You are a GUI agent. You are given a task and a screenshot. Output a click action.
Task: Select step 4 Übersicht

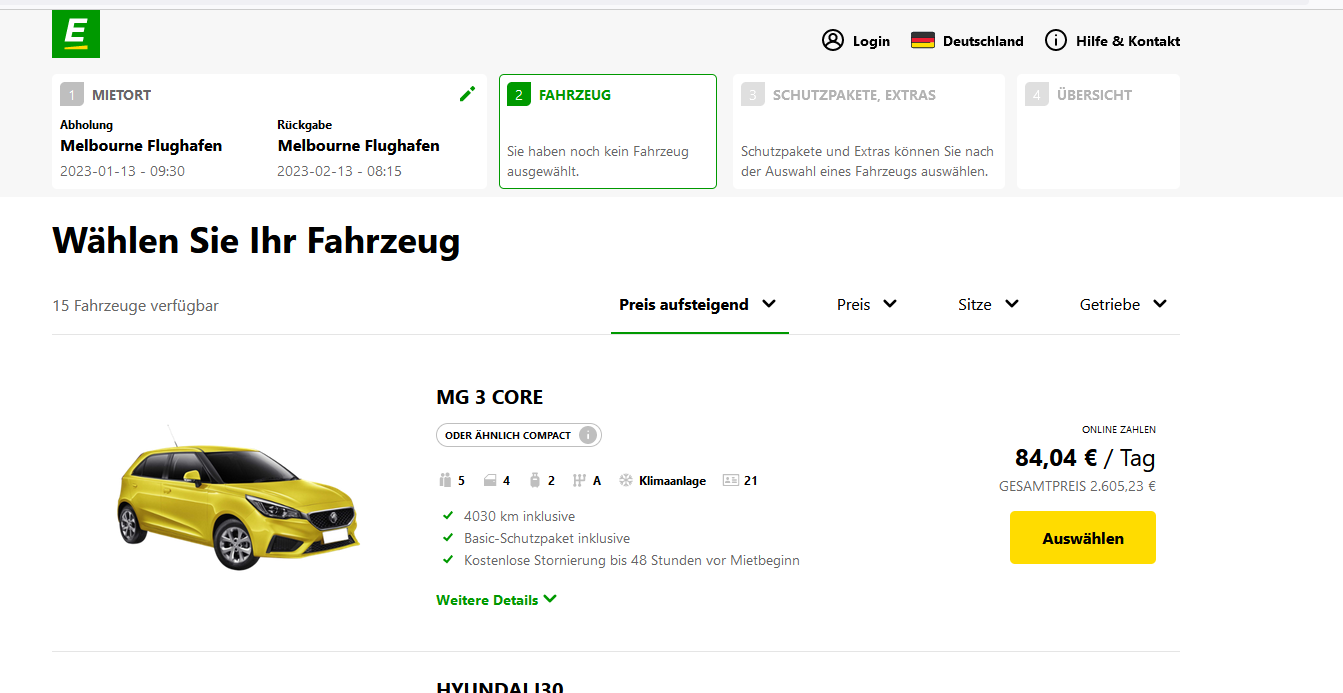pos(1098,131)
